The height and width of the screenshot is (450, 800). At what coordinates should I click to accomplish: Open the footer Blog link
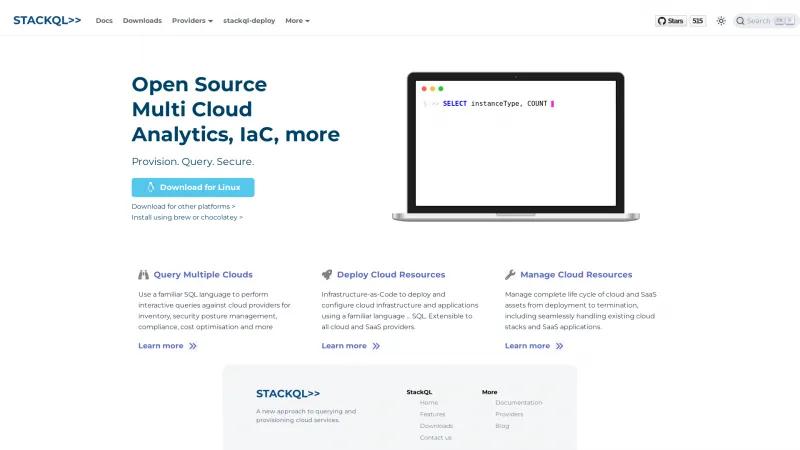(x=502, y=426)
